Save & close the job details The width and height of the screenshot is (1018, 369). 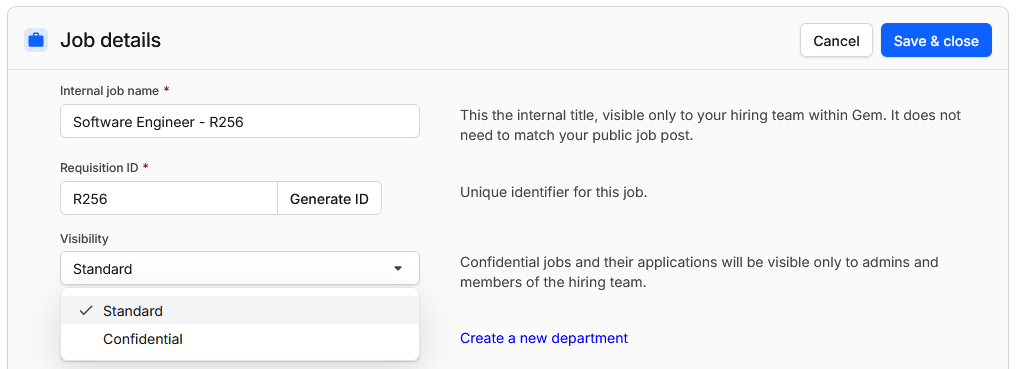[x=936, y=40]
